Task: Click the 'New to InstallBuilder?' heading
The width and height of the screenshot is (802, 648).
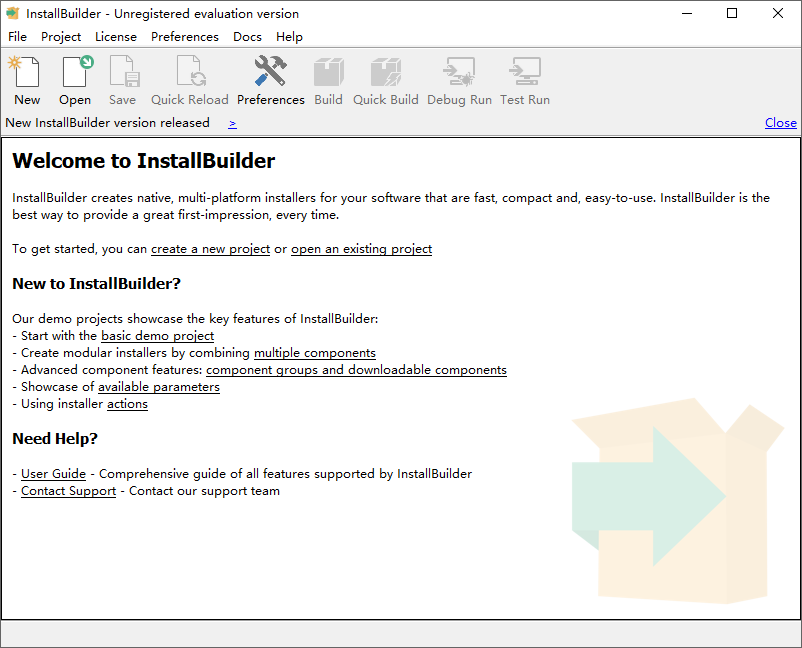Action: coord(97,283)
